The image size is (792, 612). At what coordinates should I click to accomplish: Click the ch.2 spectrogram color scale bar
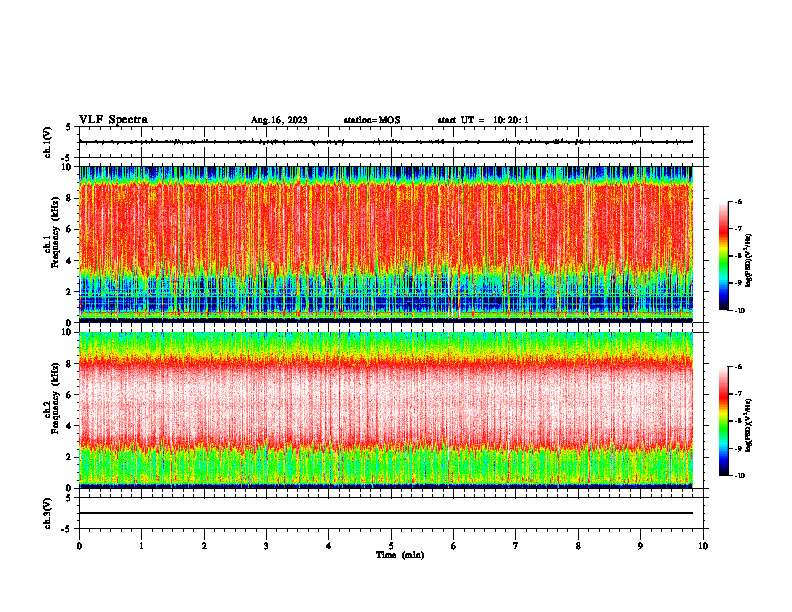click(x=723, y=421)
